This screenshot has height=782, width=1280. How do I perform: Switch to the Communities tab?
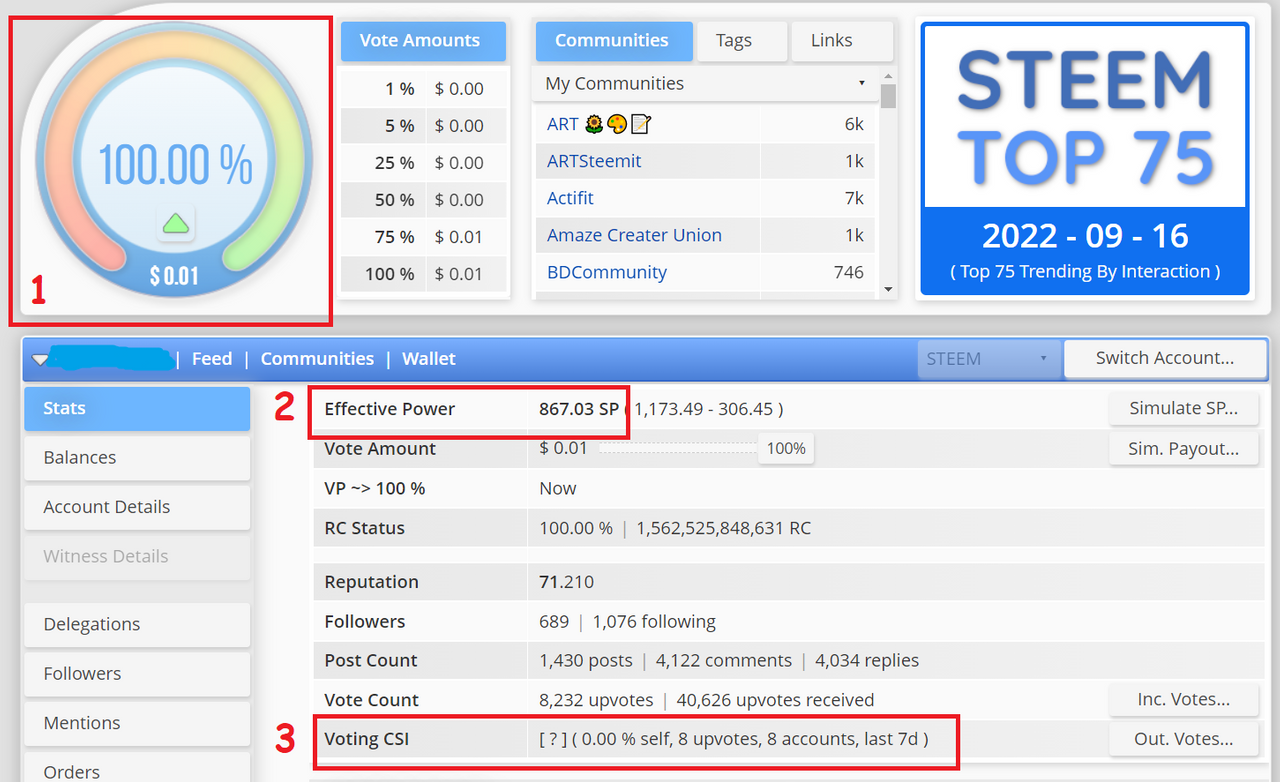[x=612, y=41]
